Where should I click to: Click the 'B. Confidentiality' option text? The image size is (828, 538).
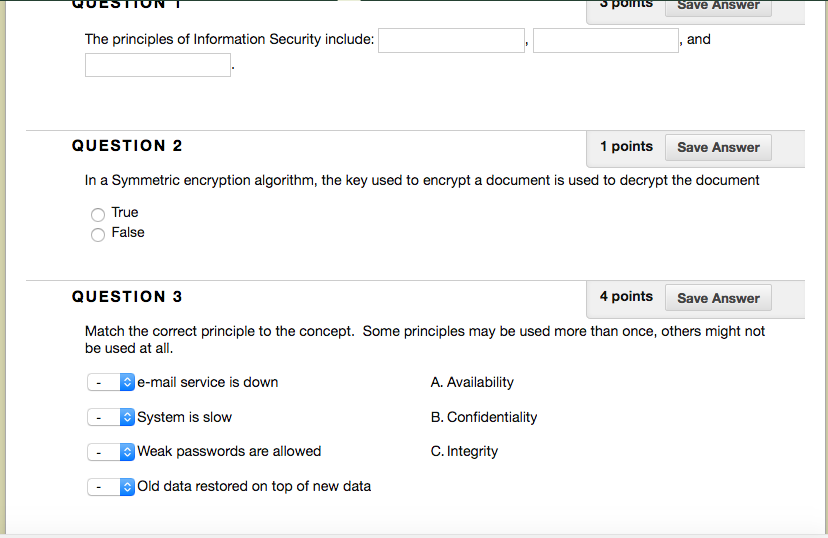tap(484, 417)
